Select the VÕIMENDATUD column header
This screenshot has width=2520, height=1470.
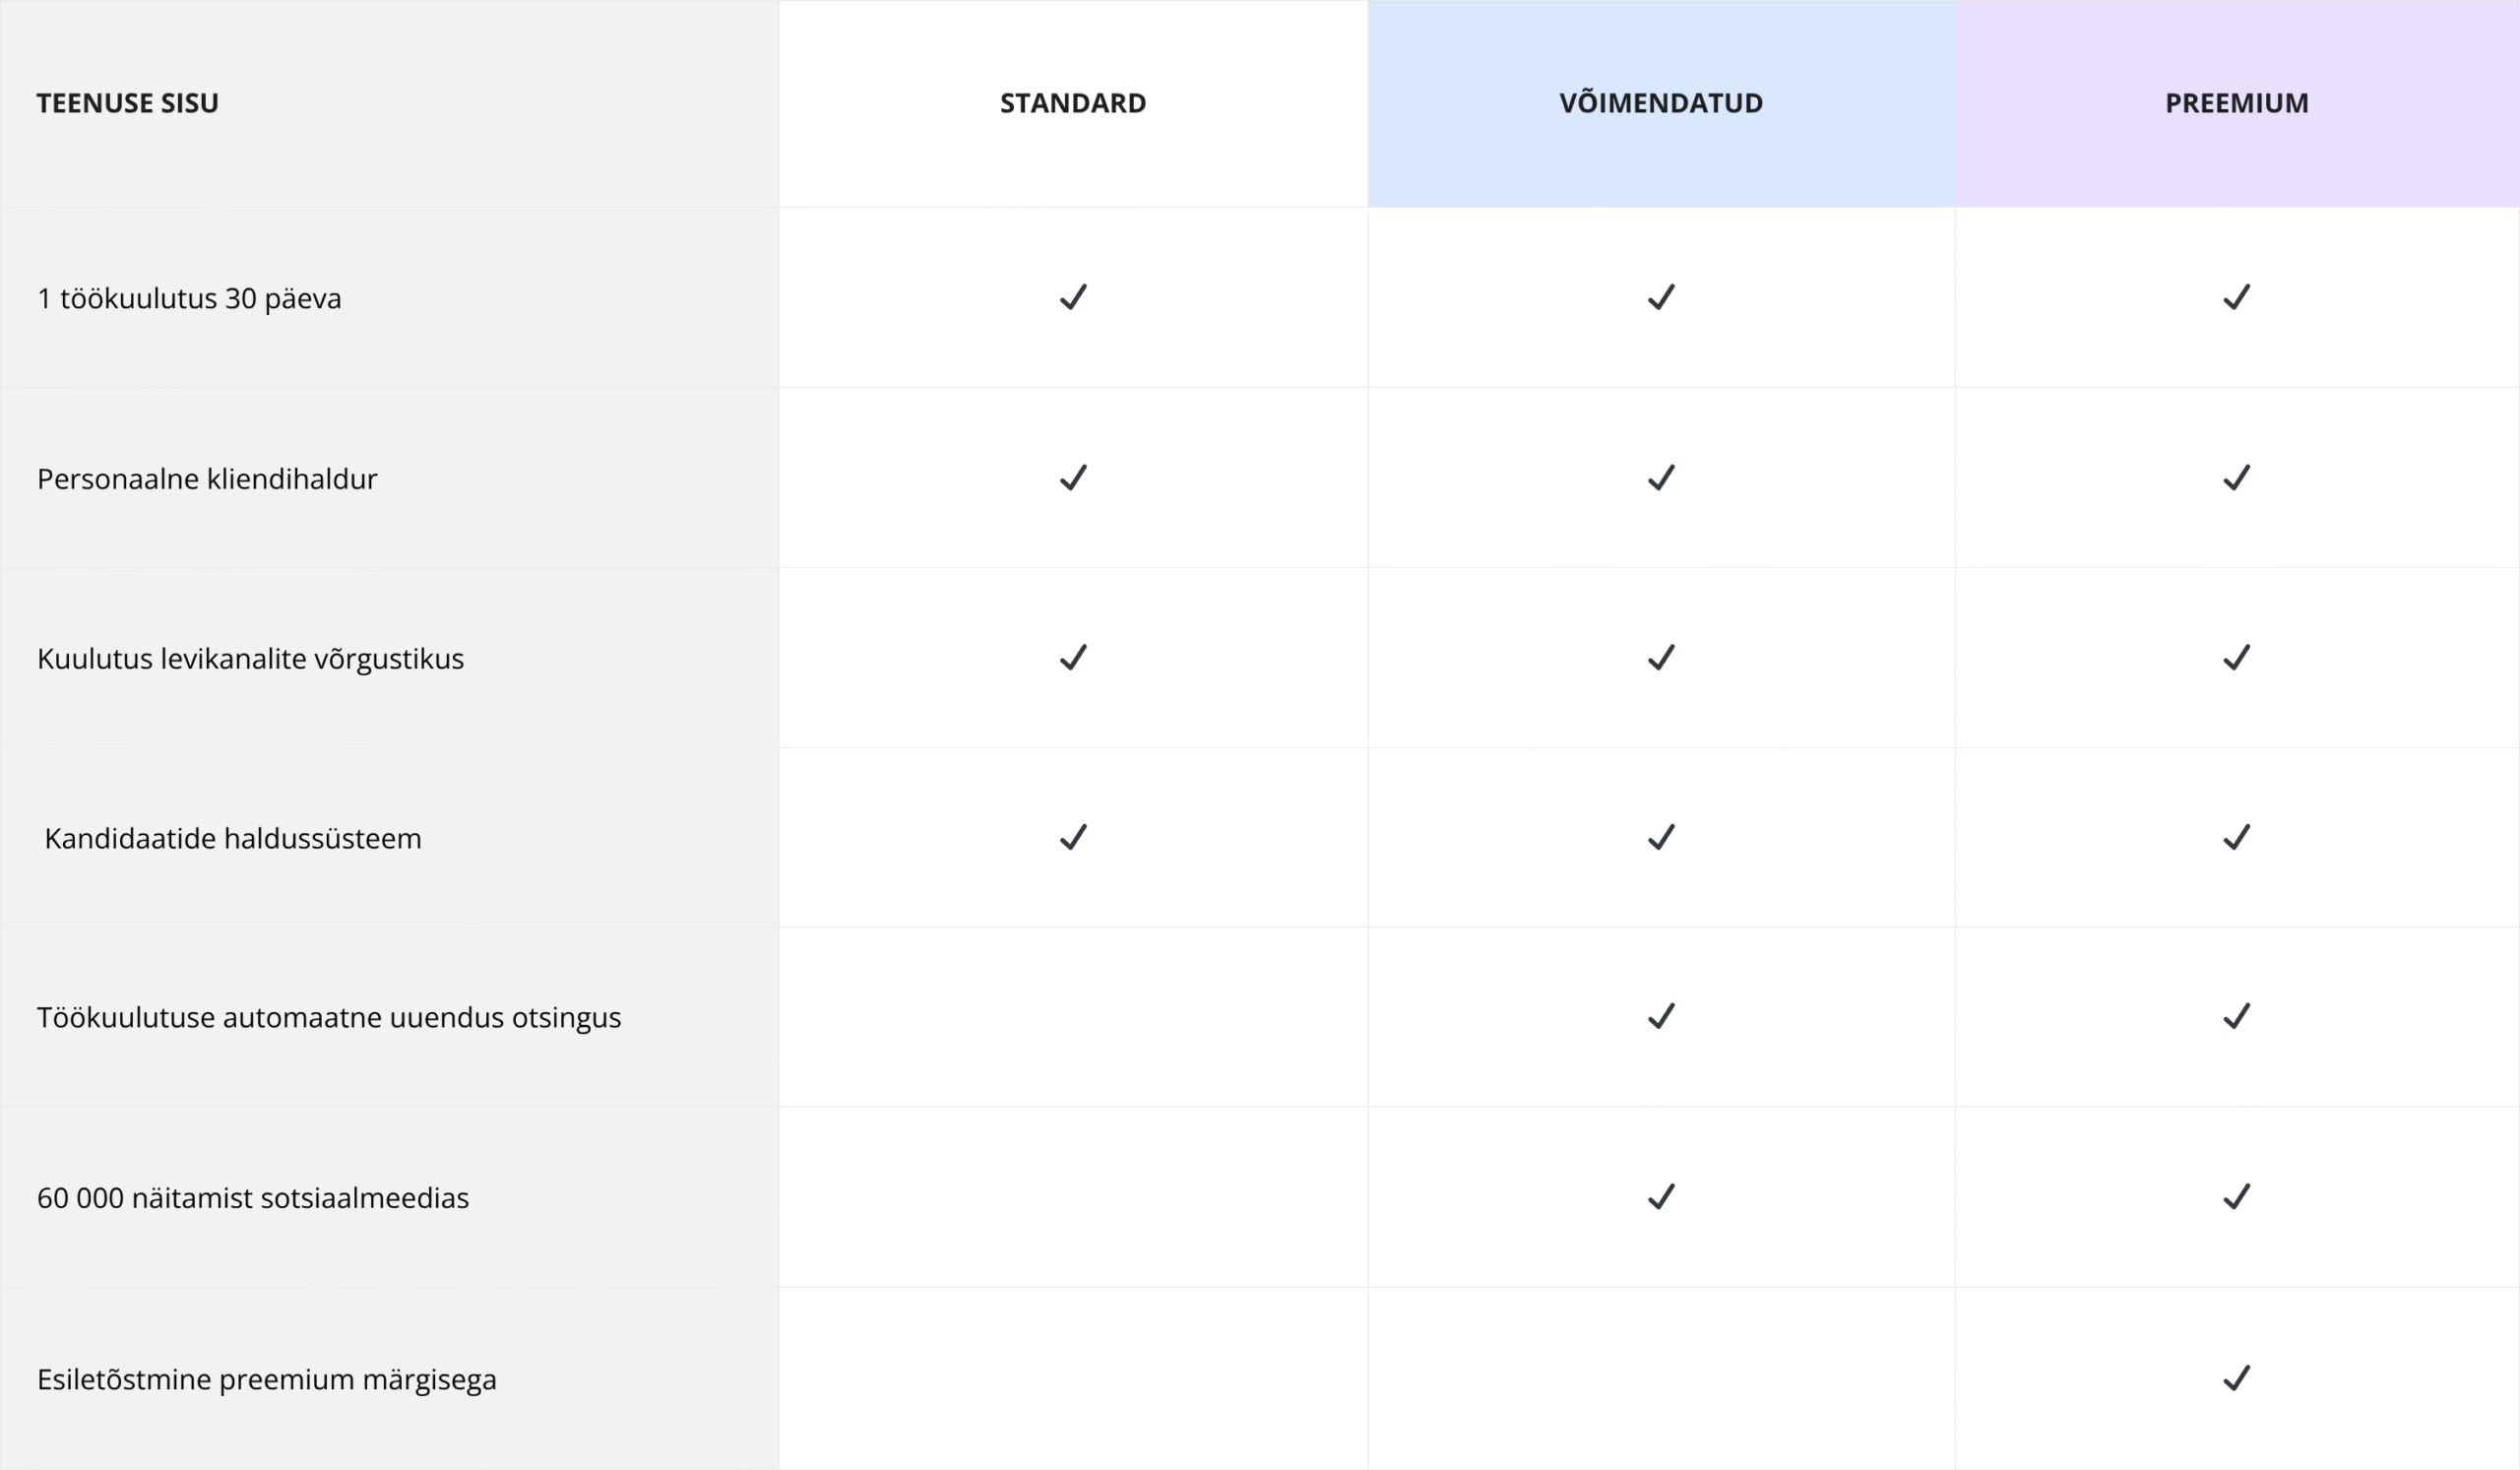pyautogui.click(x=1661, y=103)
